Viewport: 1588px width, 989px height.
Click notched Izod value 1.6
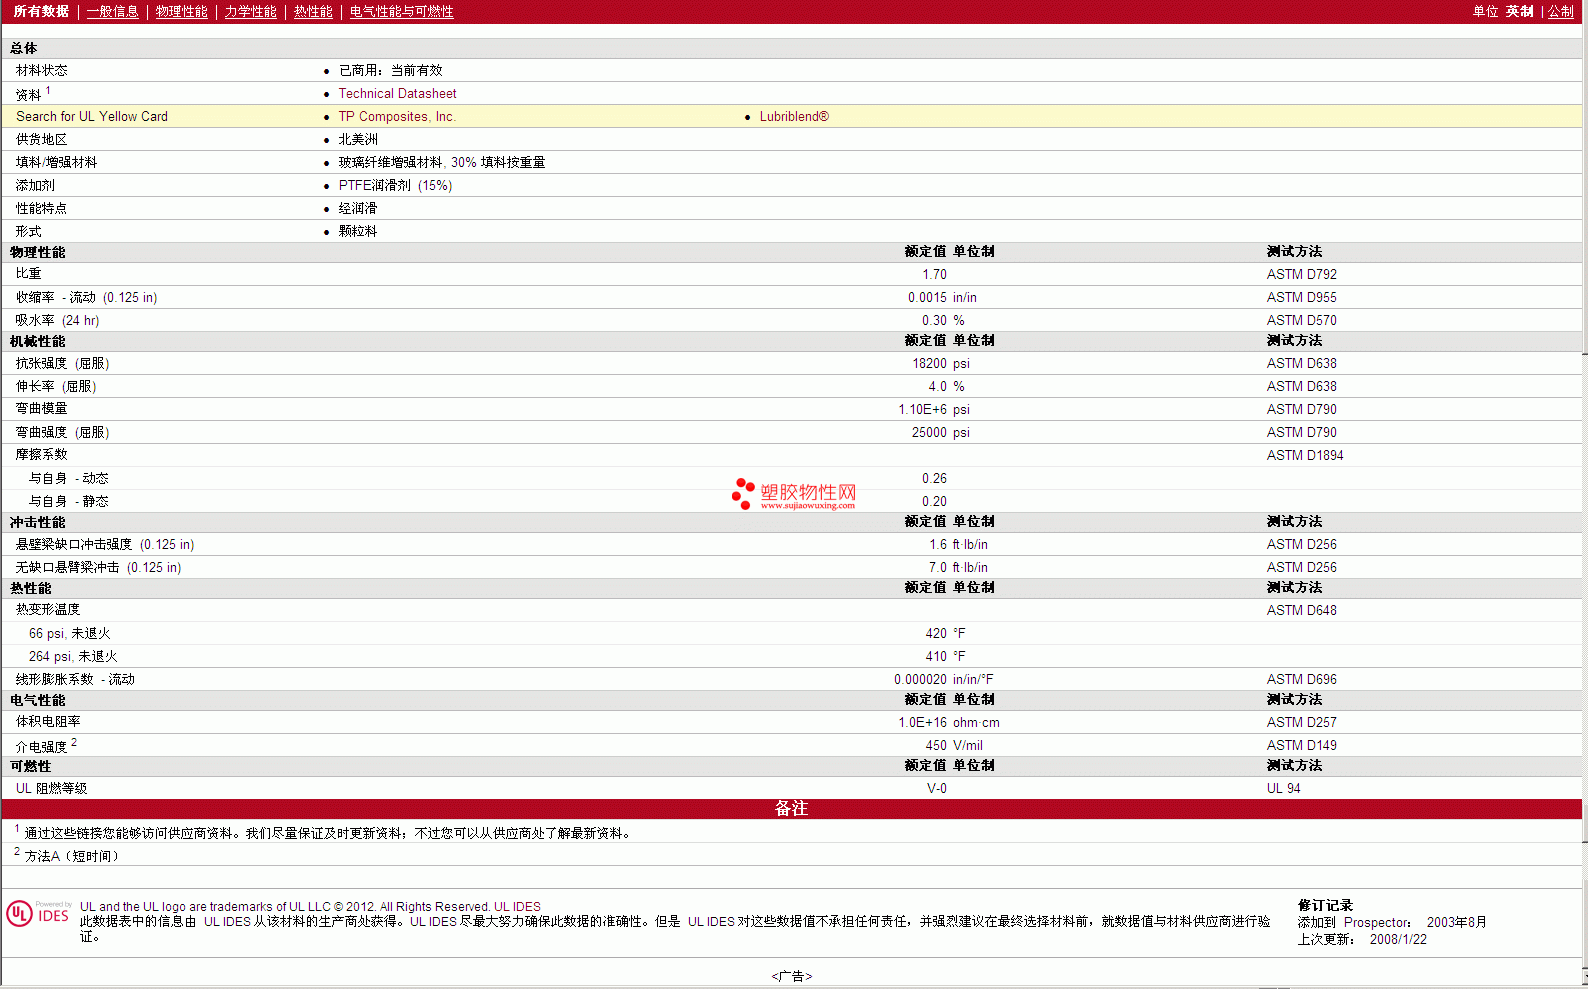tap(938, 544)
